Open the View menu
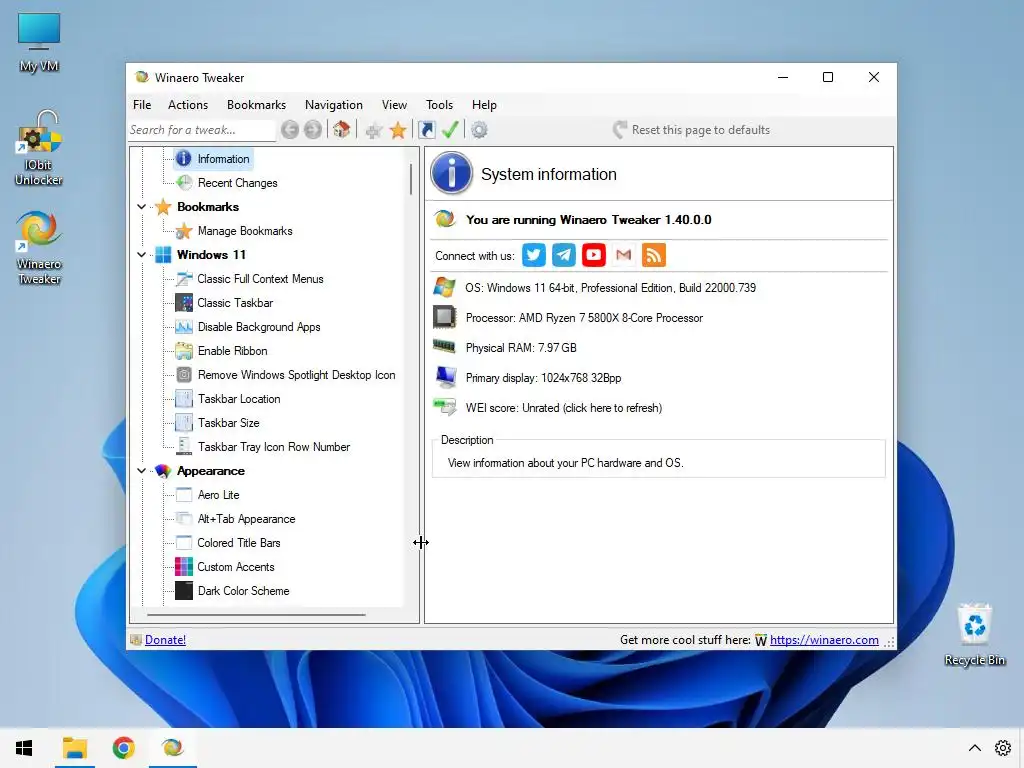Screen dimensions: 1024x768 [394, 104]
